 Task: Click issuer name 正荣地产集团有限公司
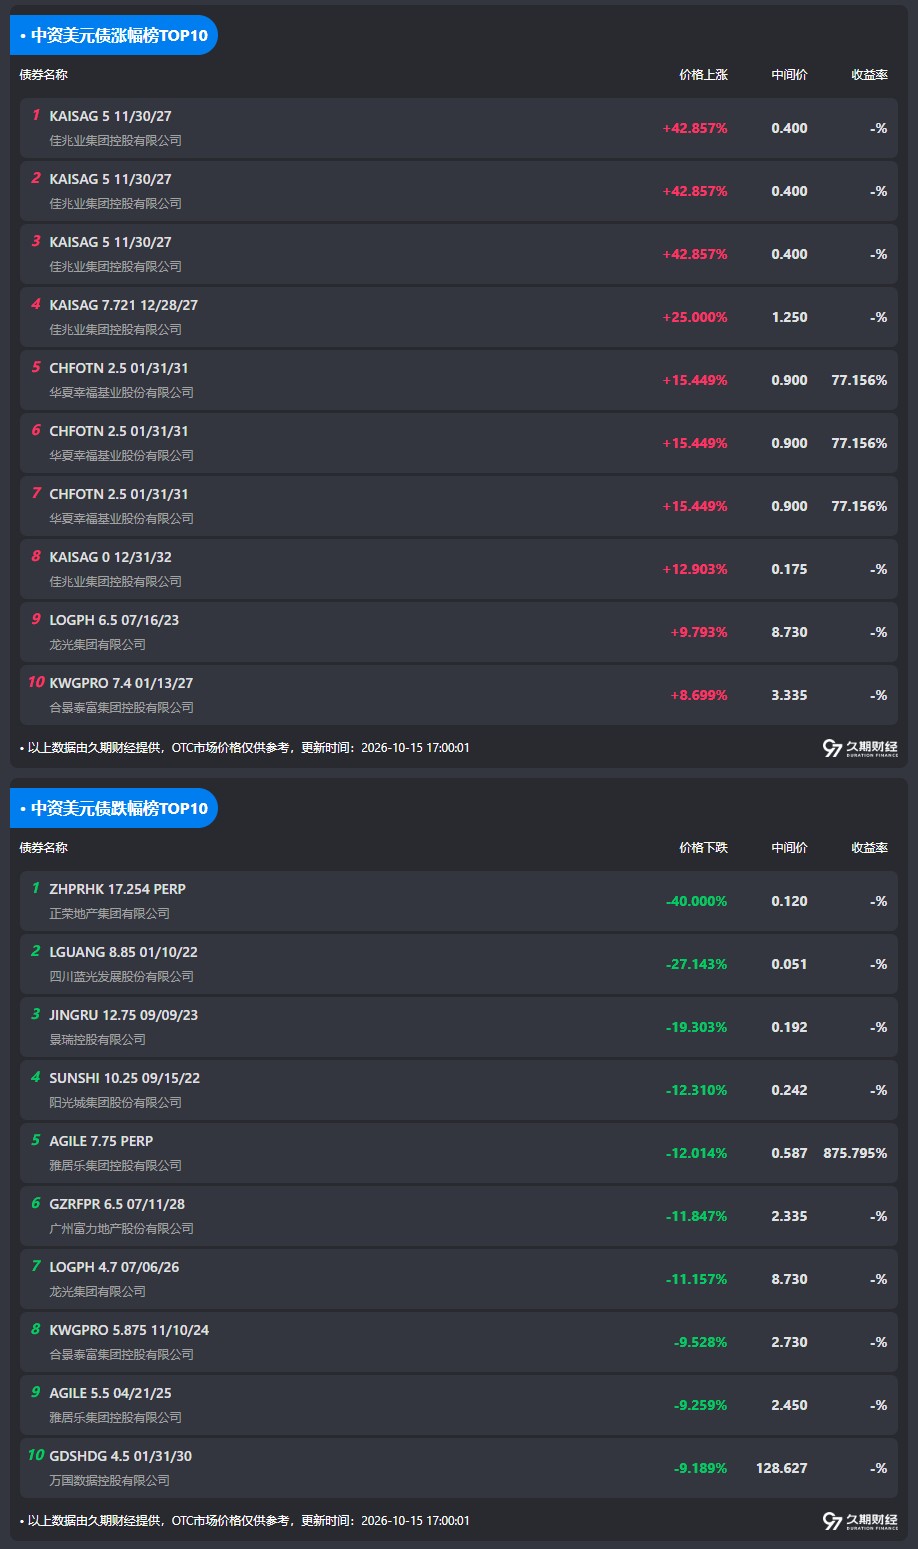tap(110, 914)
